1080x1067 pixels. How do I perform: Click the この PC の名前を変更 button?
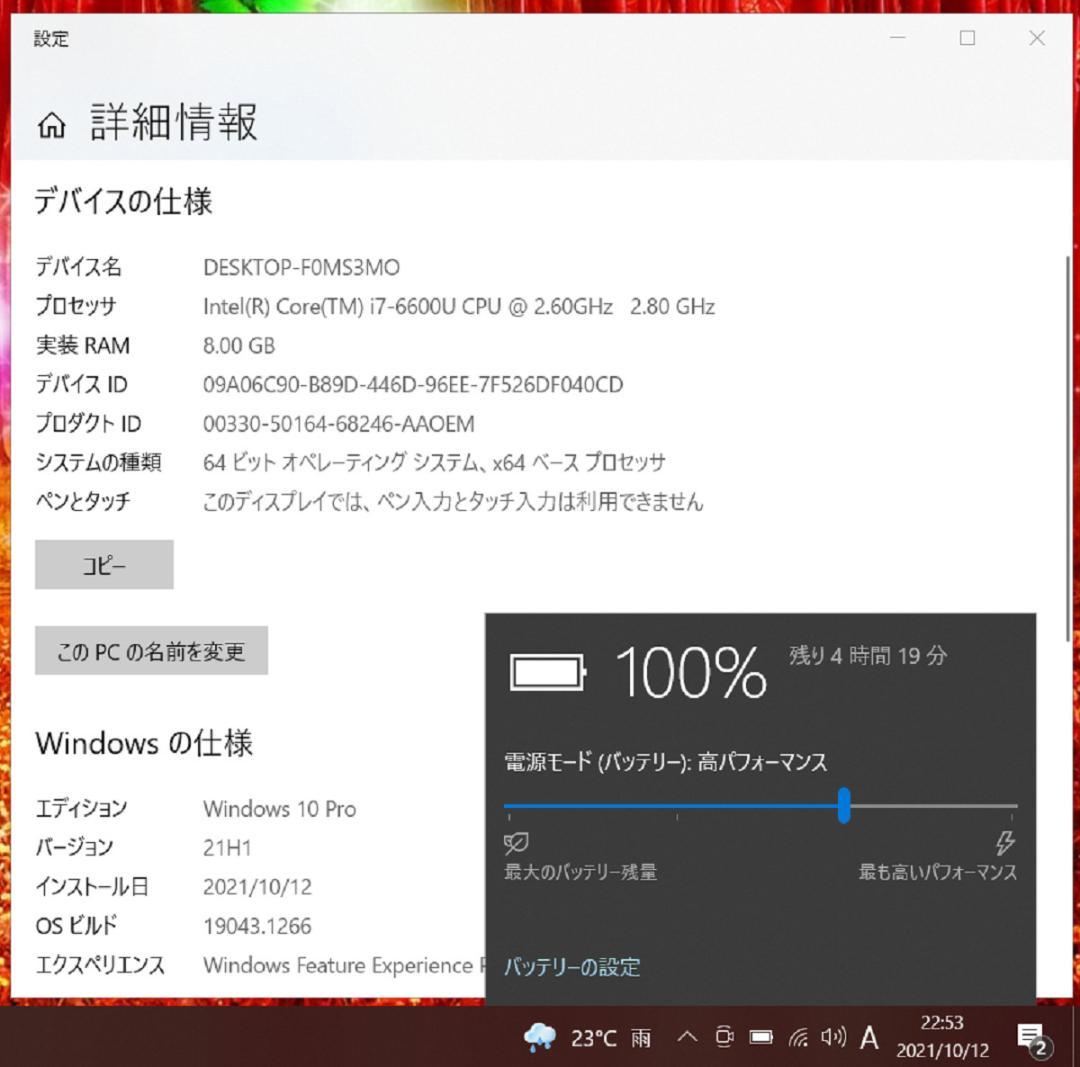[151, 650]
